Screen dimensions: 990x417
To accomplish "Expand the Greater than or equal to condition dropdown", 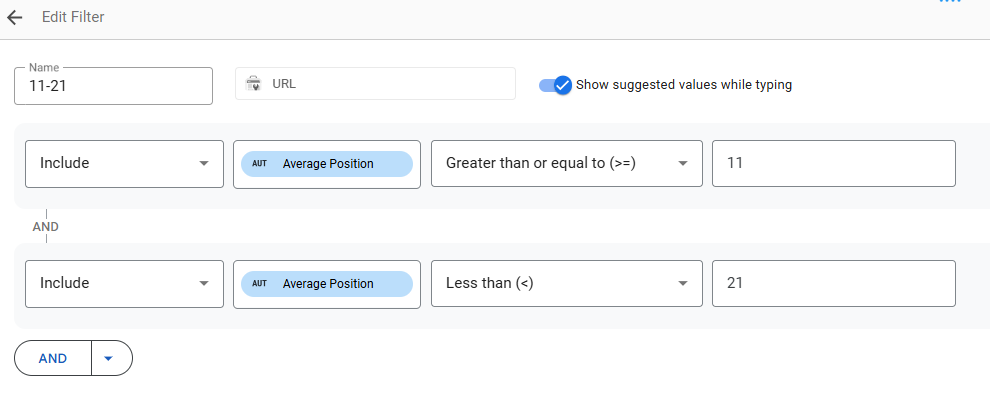I will click(x=566, y=164).
